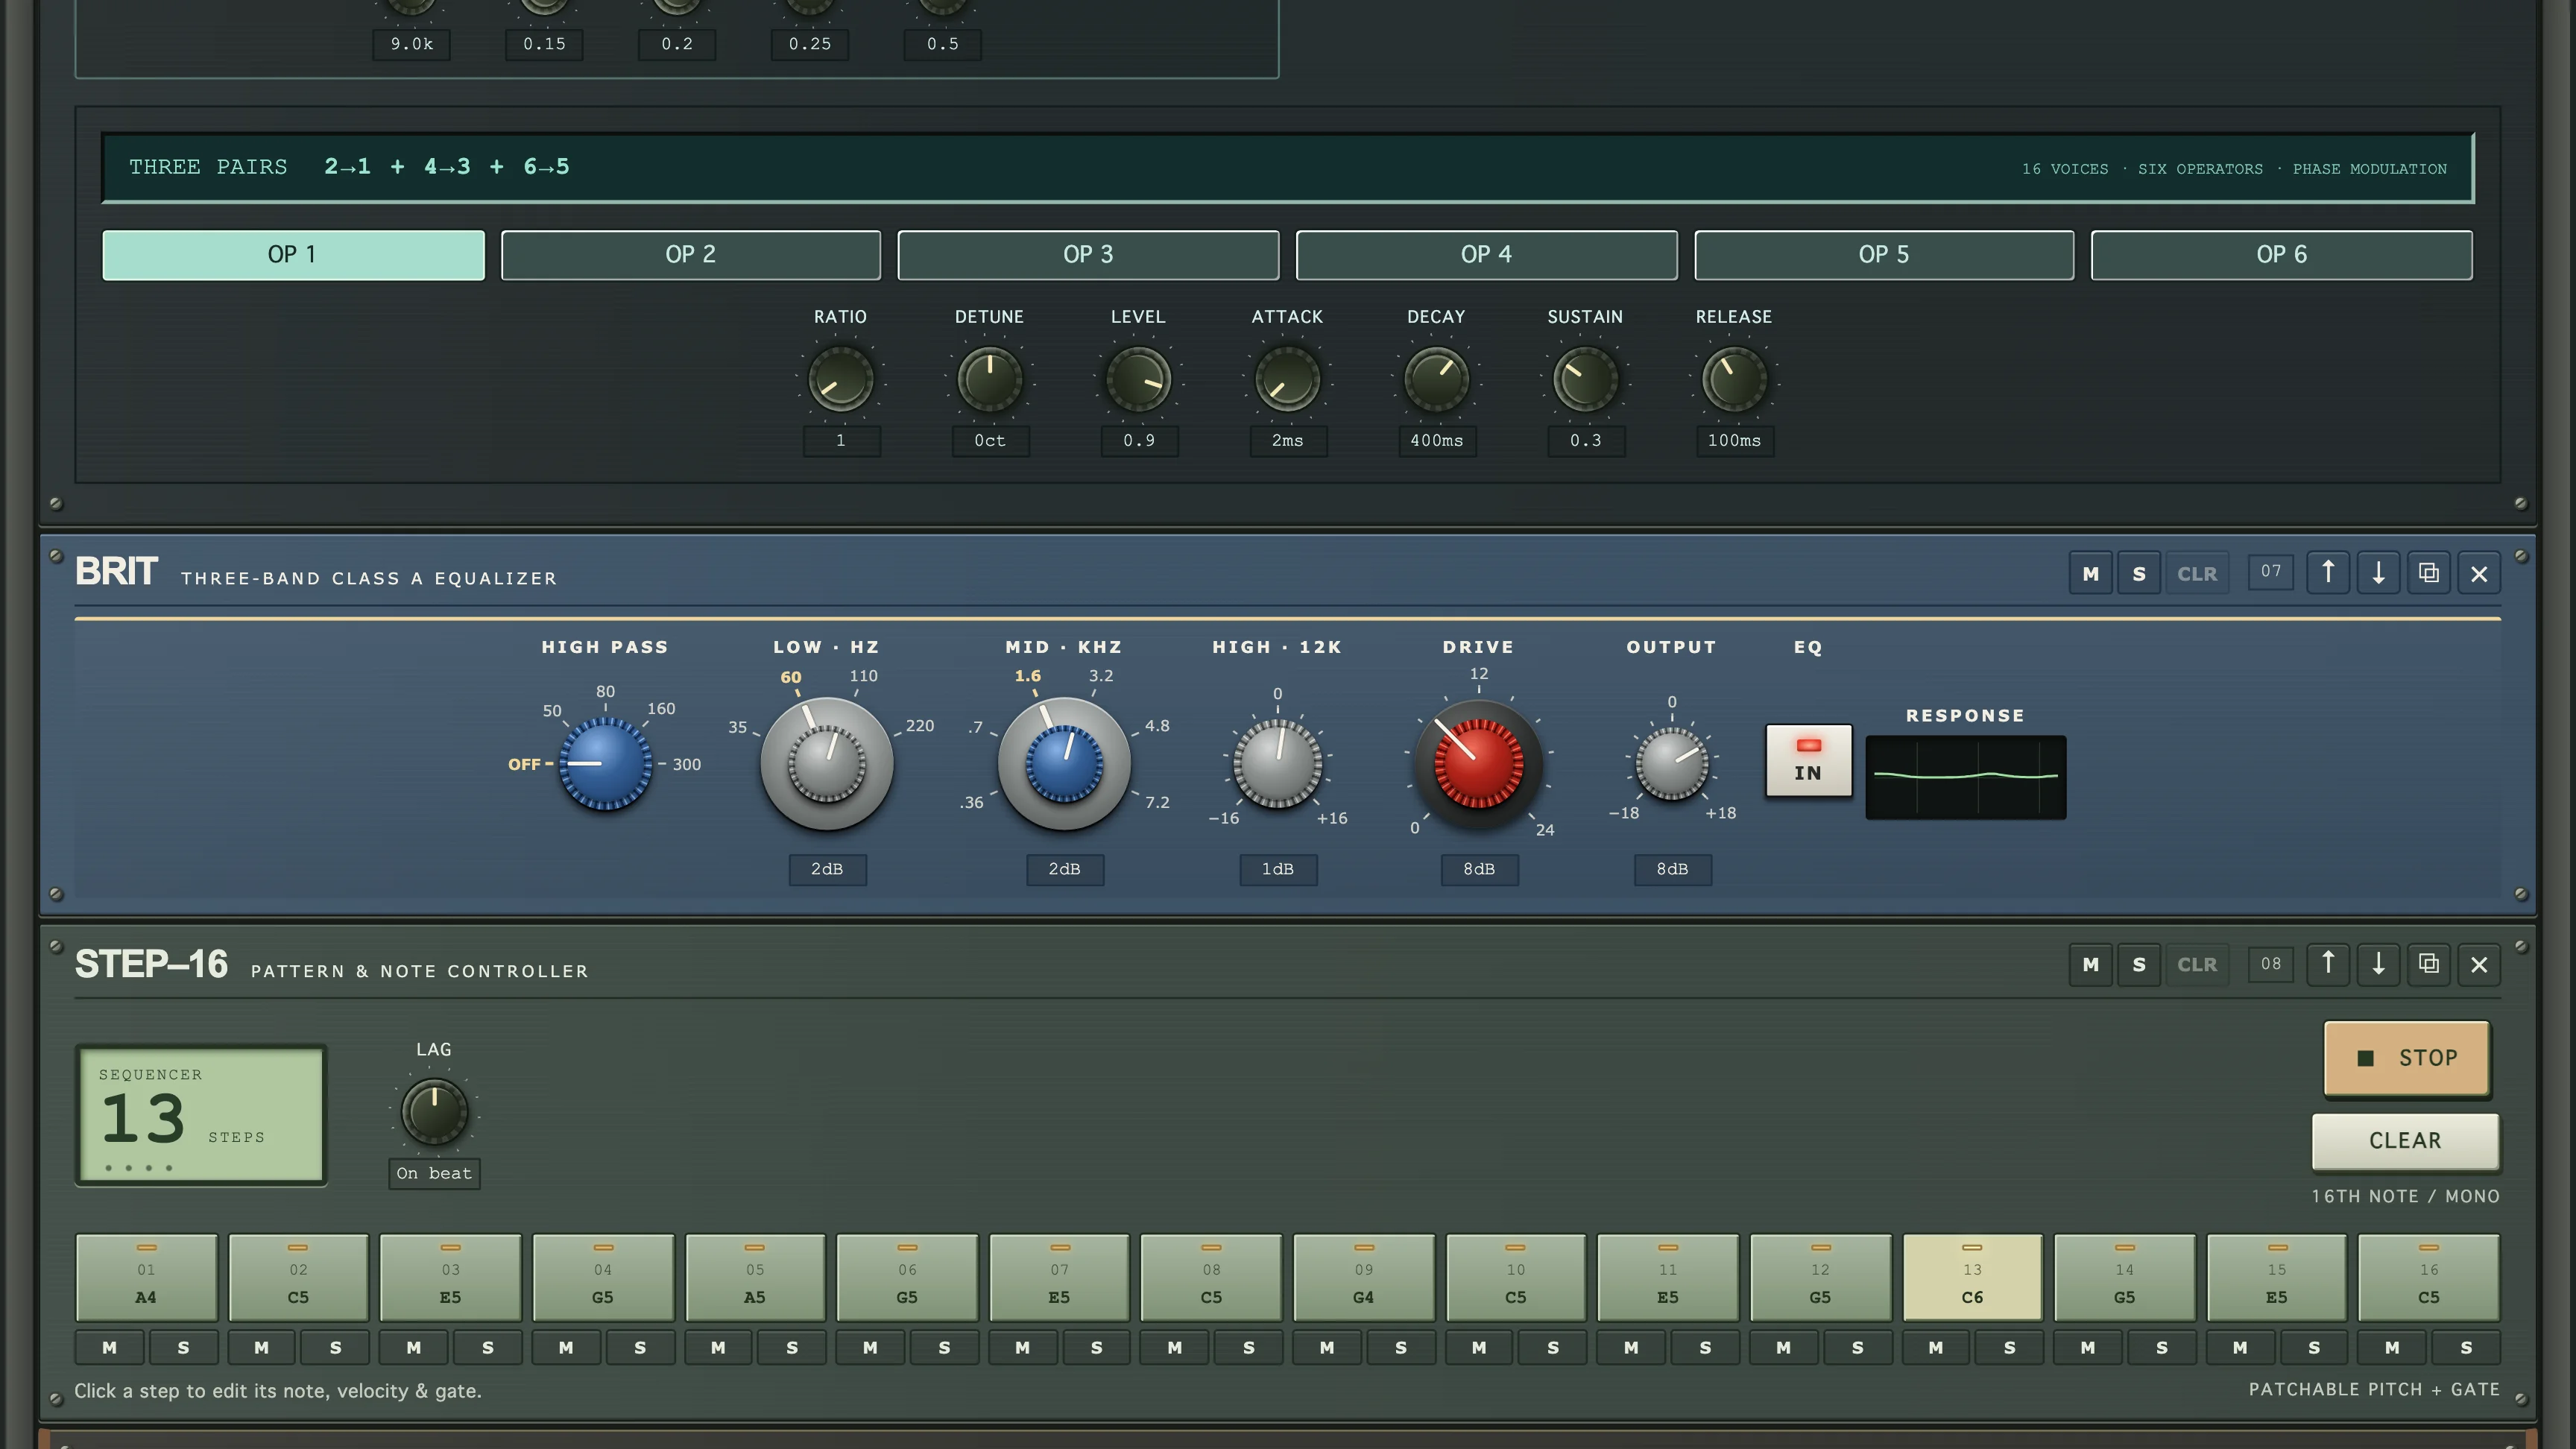Image resolution: width=2576 pixels, height=1449 pixels.
Task: Solo sequencer step 16
Action: click(x=2466, y=1348)
